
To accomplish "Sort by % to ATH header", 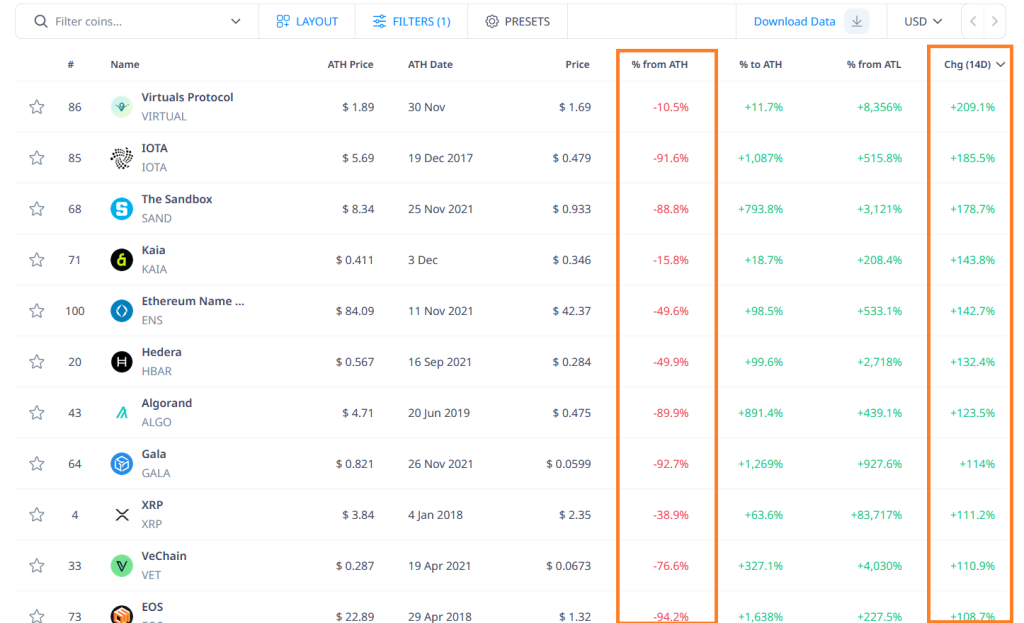I will click(761, 64).
